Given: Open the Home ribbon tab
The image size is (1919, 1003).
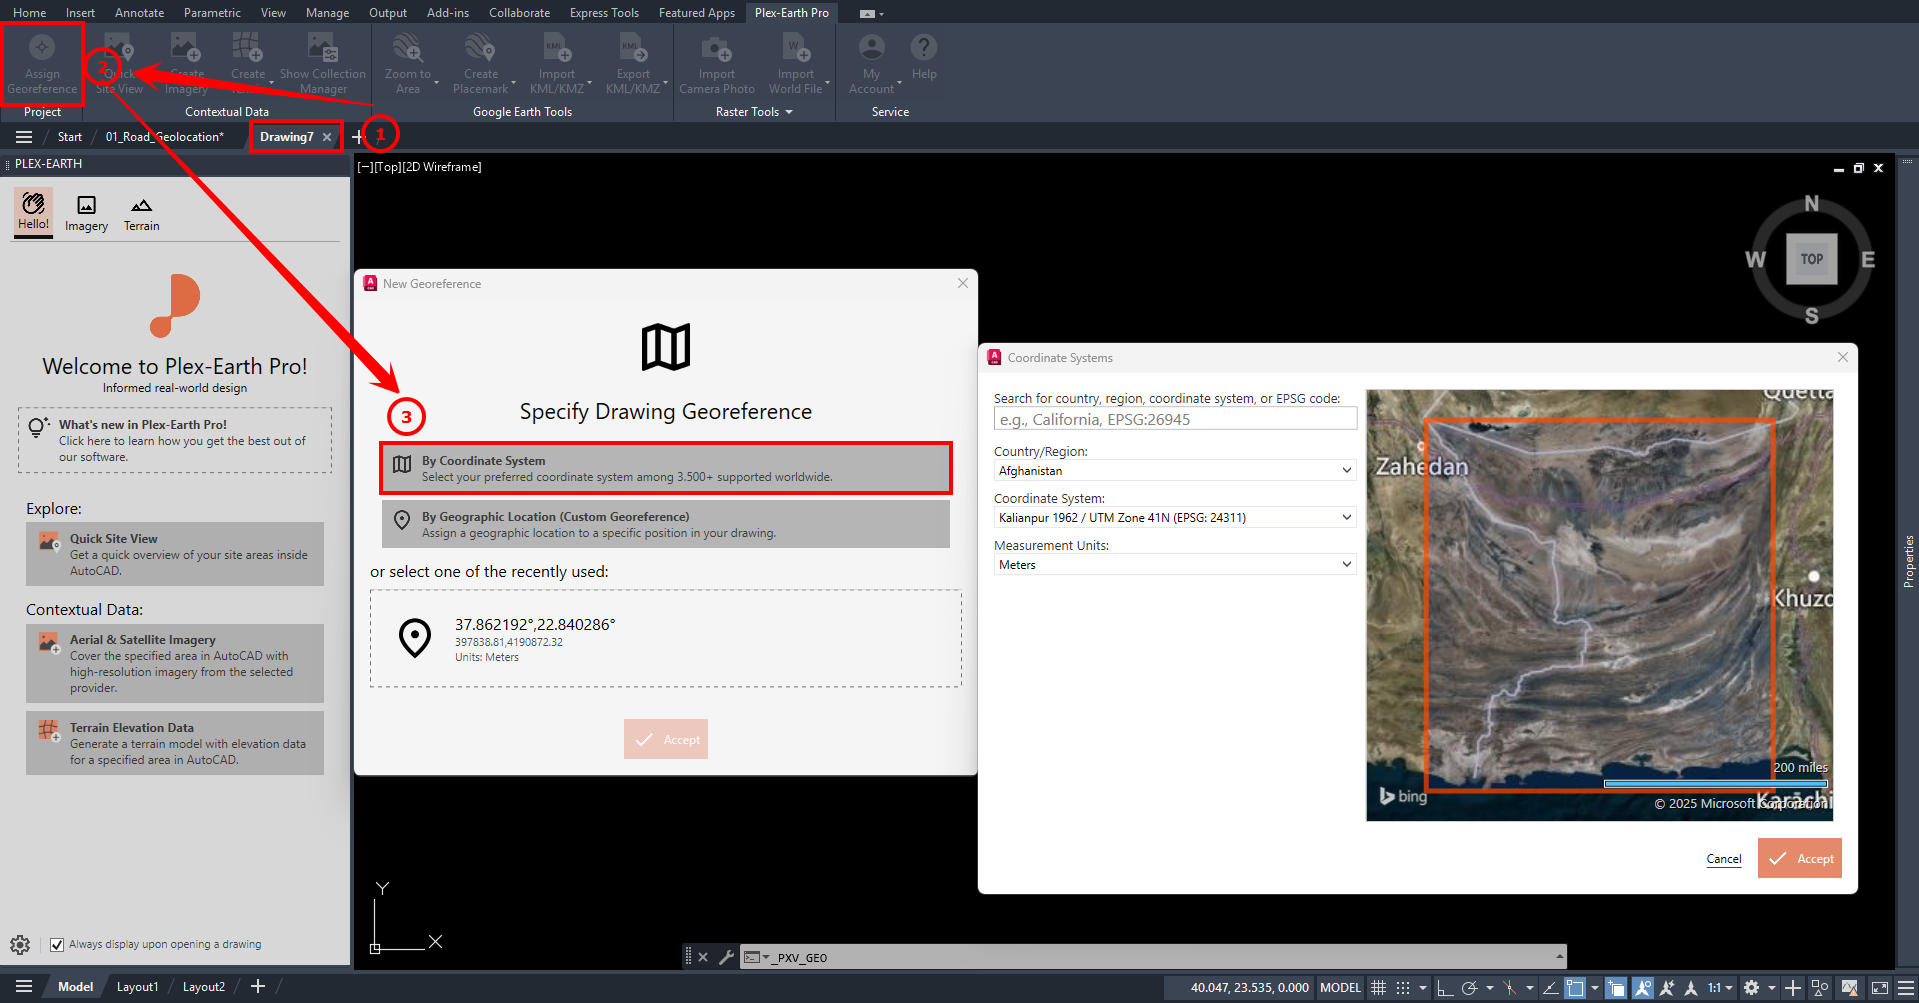Looking at the screenshot, I should click(x=29, y=12).
